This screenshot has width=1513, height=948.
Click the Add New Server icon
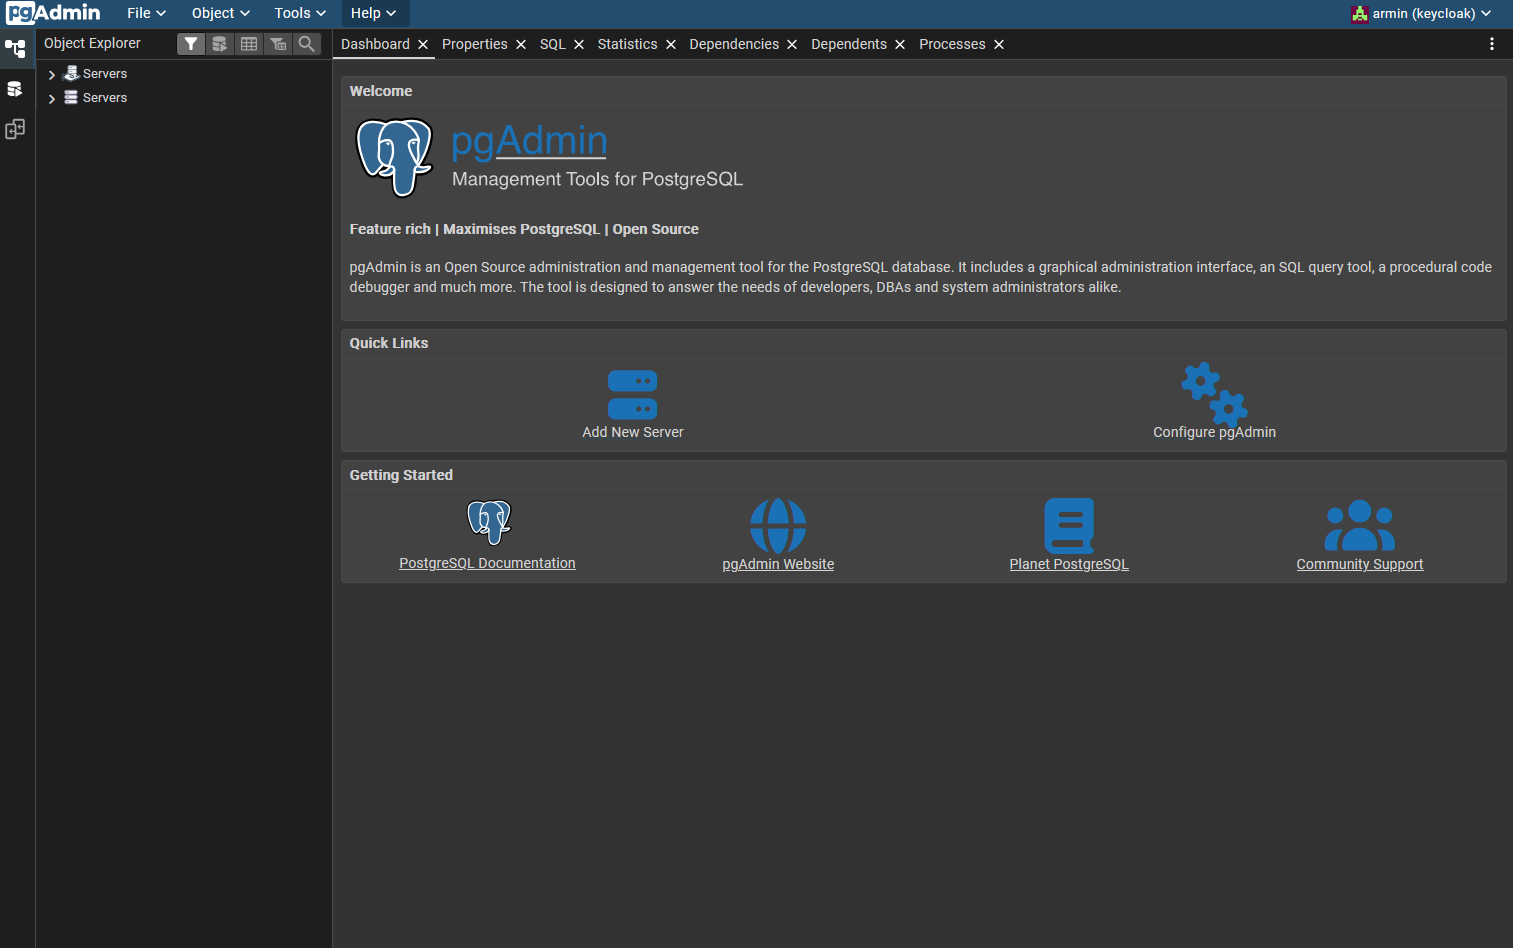(633, 395)
